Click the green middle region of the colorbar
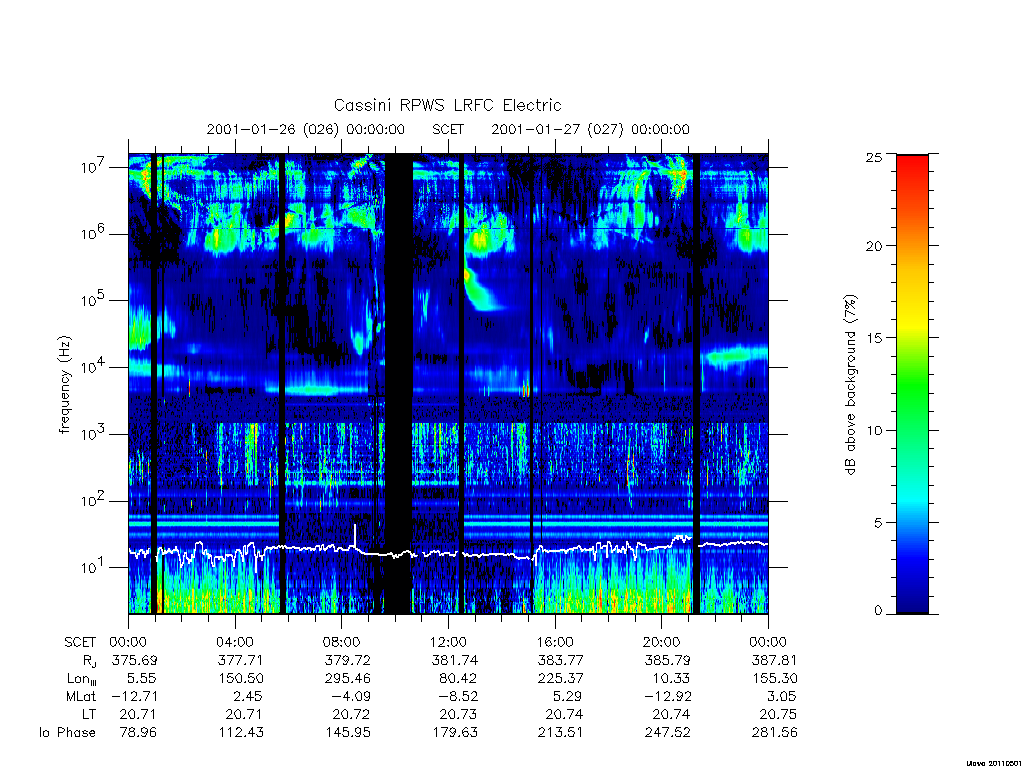This screenshot has width=1024, height=768. (912, 385)
